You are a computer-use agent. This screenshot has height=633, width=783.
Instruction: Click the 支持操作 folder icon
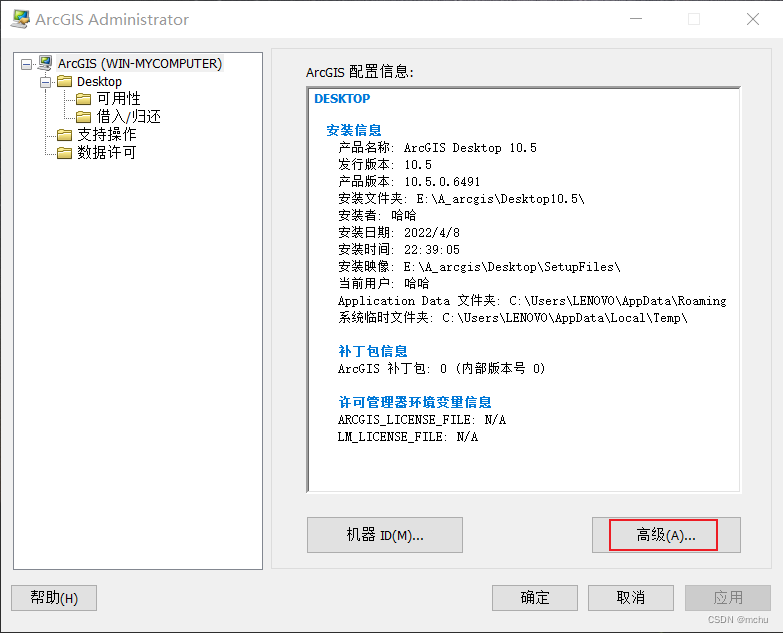tap(64, 135)
